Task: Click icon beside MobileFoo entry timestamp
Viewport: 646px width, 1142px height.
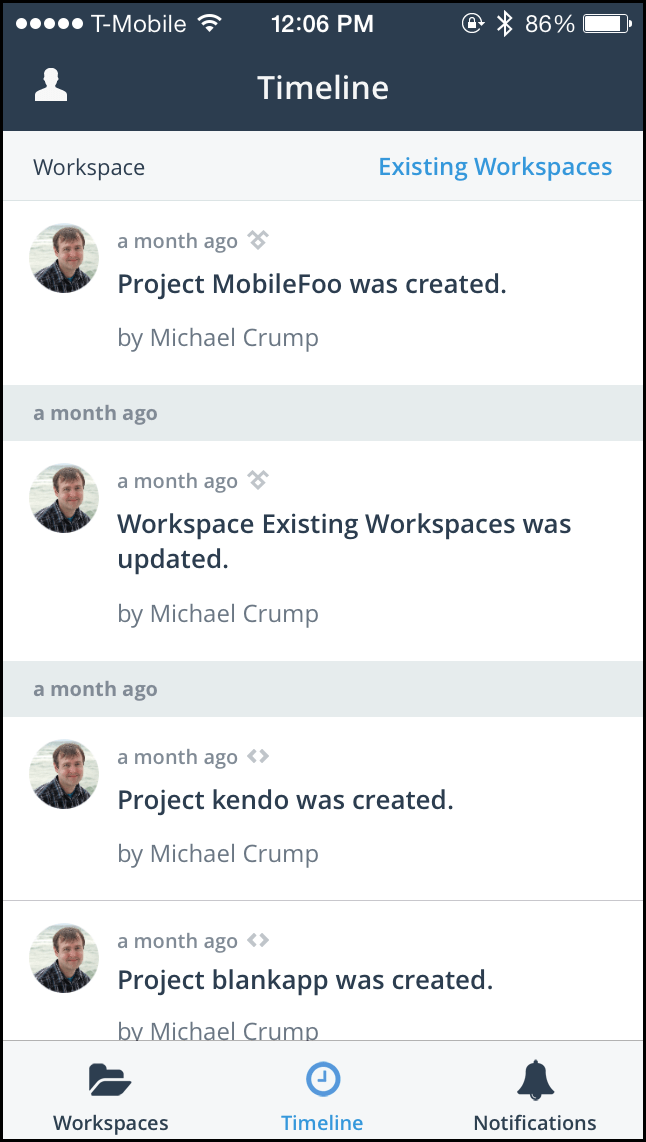Action: point(258,240)
